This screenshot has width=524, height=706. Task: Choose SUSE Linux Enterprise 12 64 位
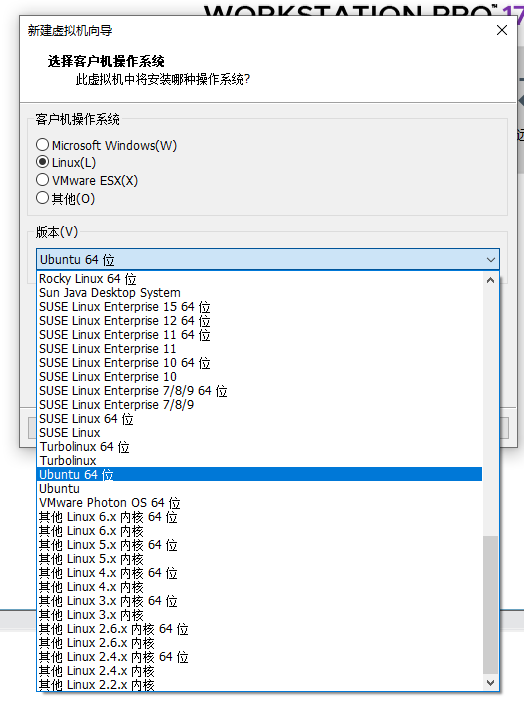260,321
